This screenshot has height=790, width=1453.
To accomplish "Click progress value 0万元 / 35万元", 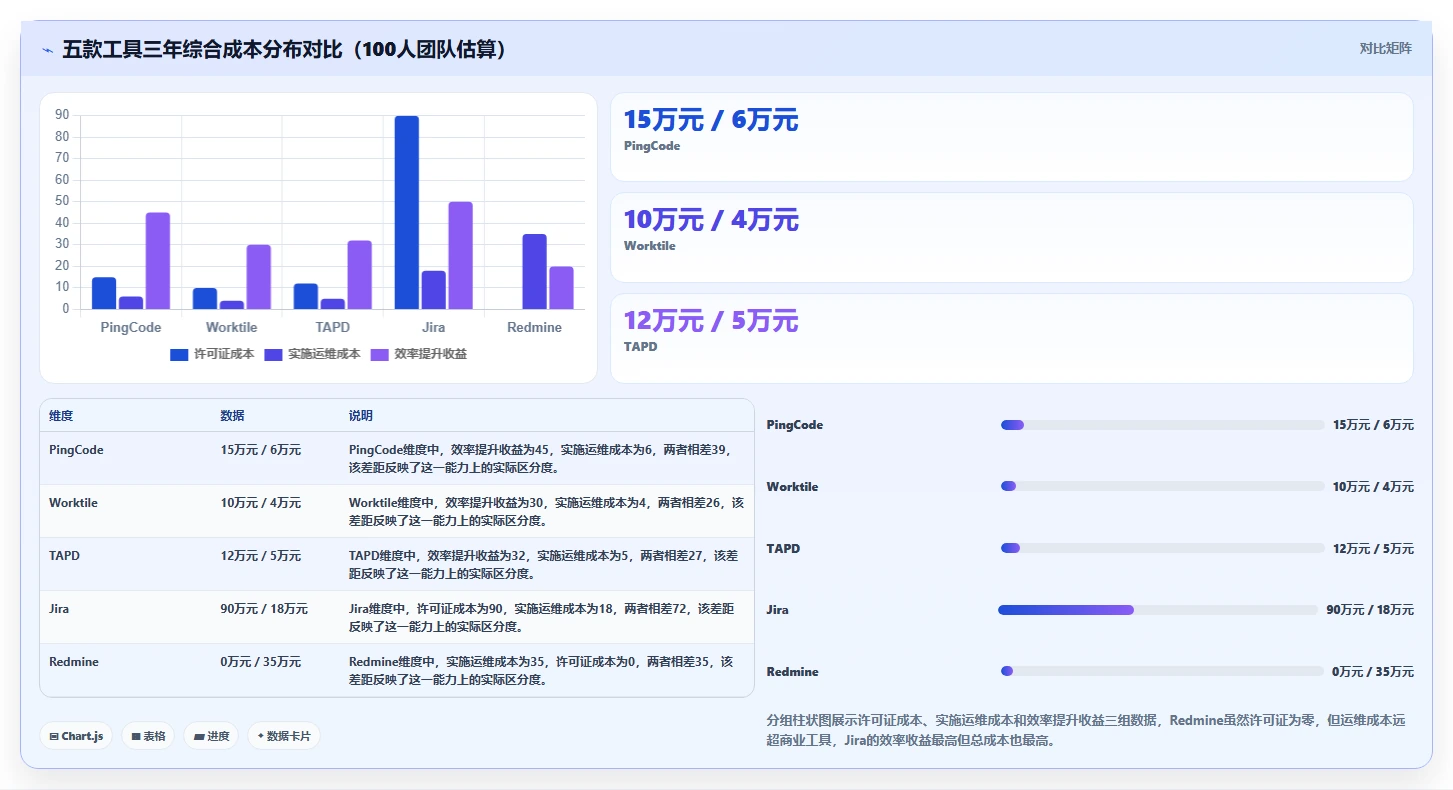I will click(1373, 672).
